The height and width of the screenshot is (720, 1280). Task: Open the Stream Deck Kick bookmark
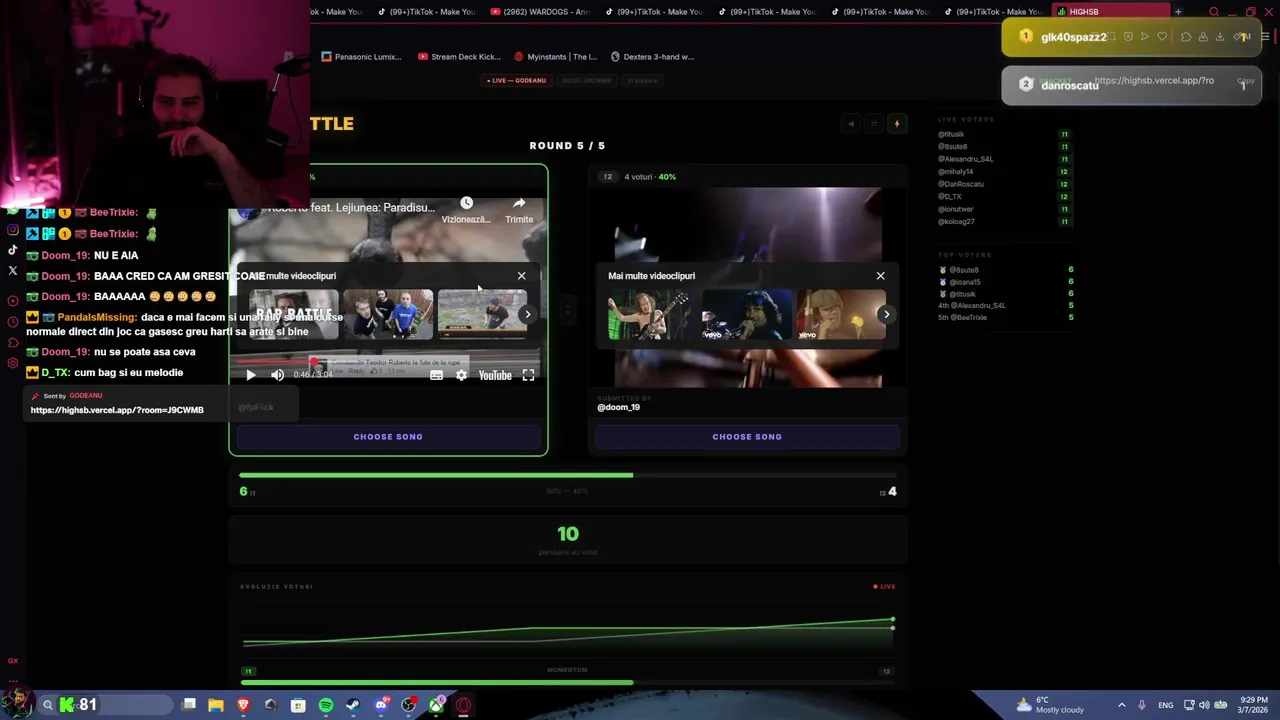point(460,57)
